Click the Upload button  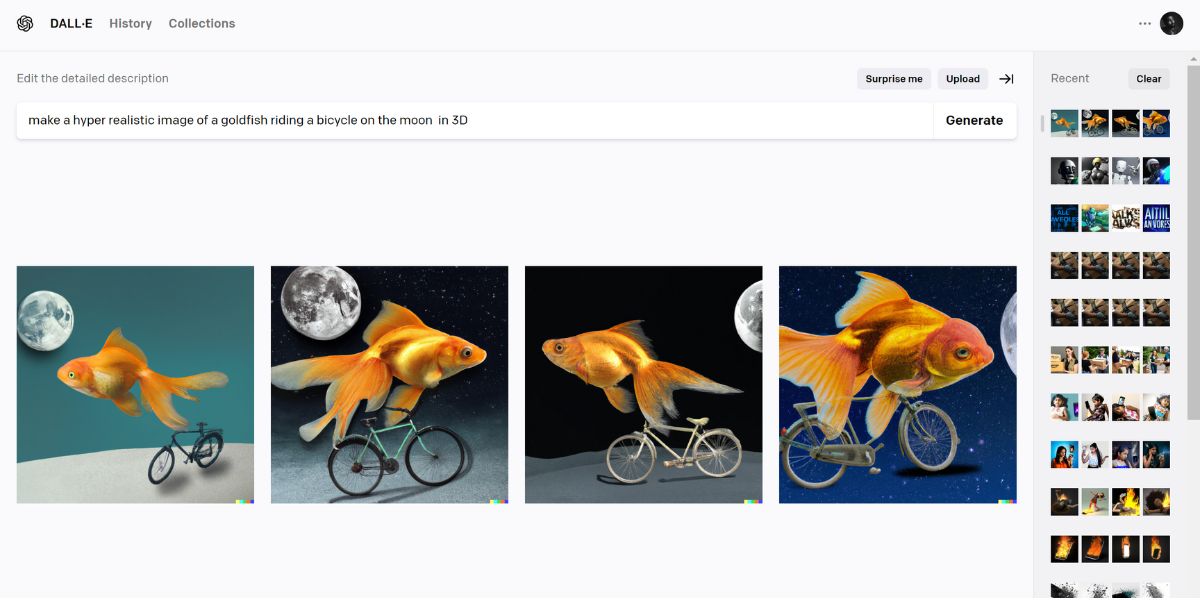(963, 79)
